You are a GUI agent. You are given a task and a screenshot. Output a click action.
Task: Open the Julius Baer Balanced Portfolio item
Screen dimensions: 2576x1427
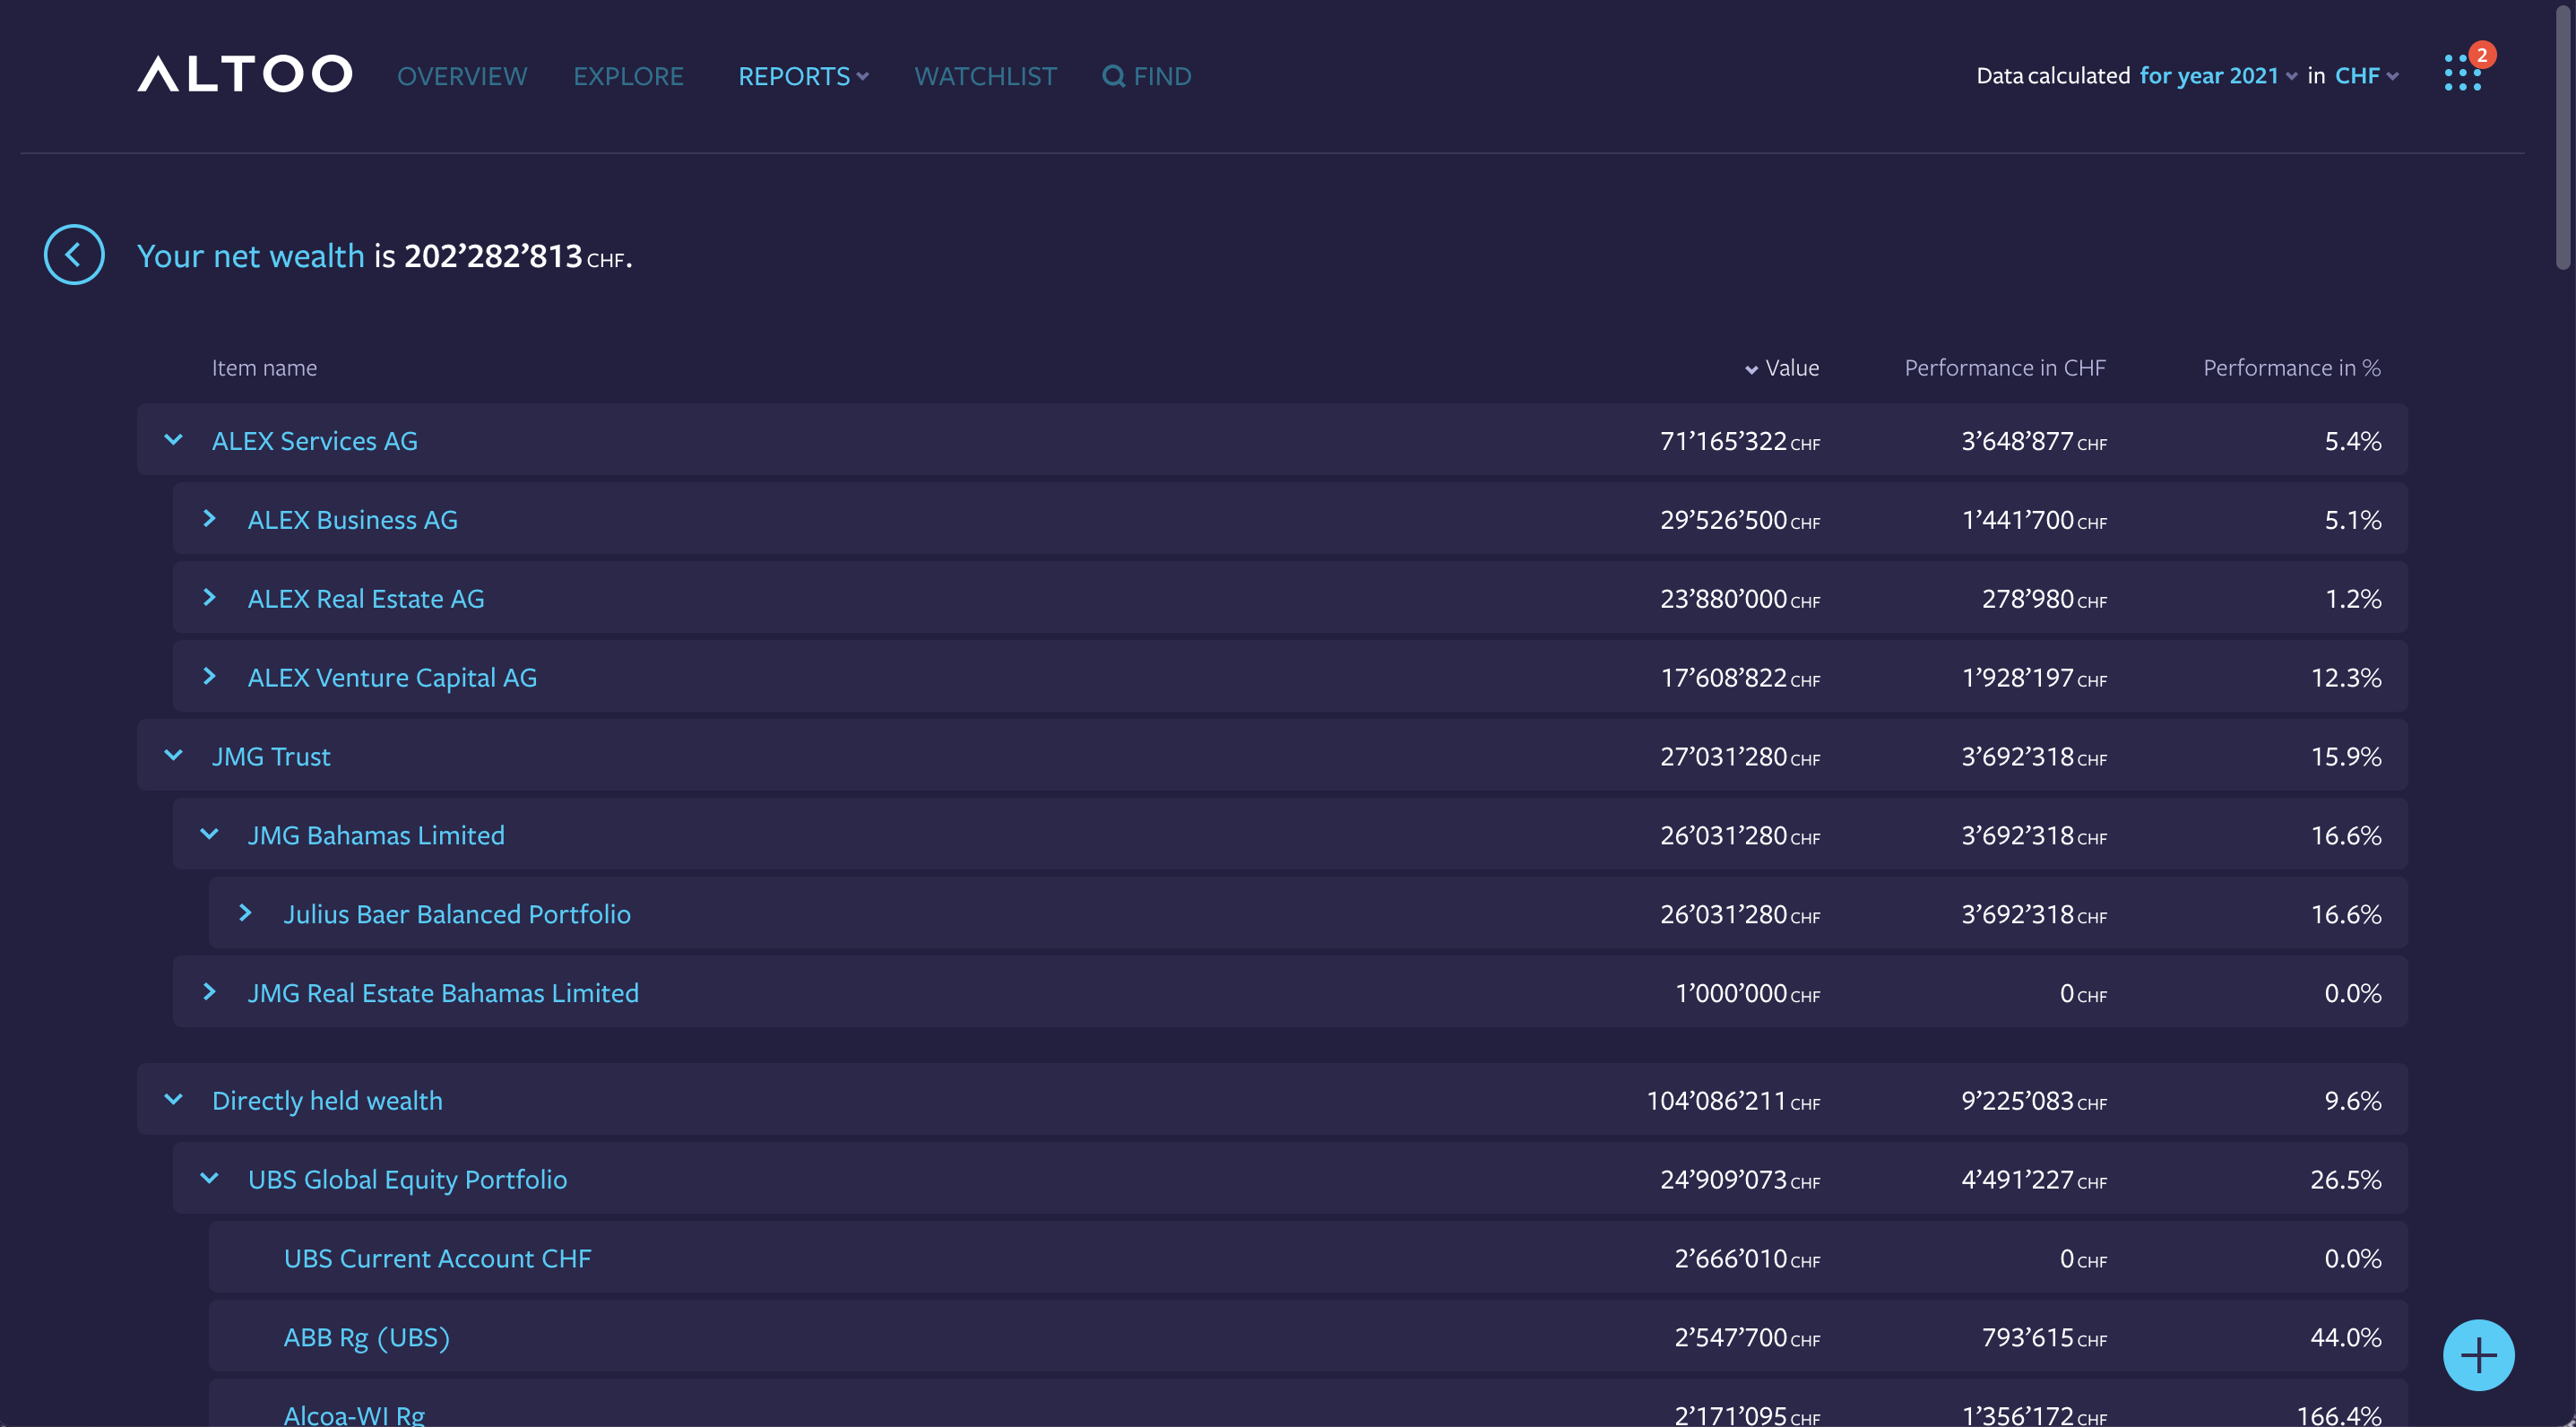click(x=457, y=915)
